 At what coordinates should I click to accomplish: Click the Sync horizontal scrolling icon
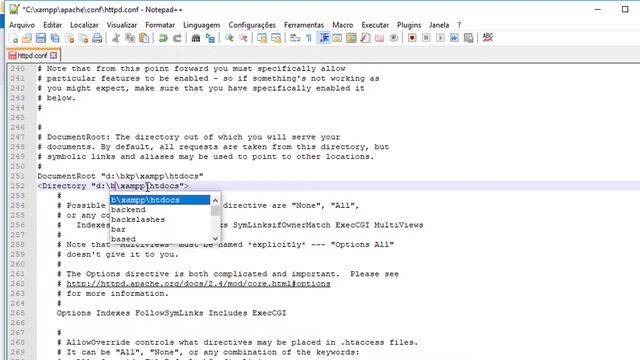[276, 38]
